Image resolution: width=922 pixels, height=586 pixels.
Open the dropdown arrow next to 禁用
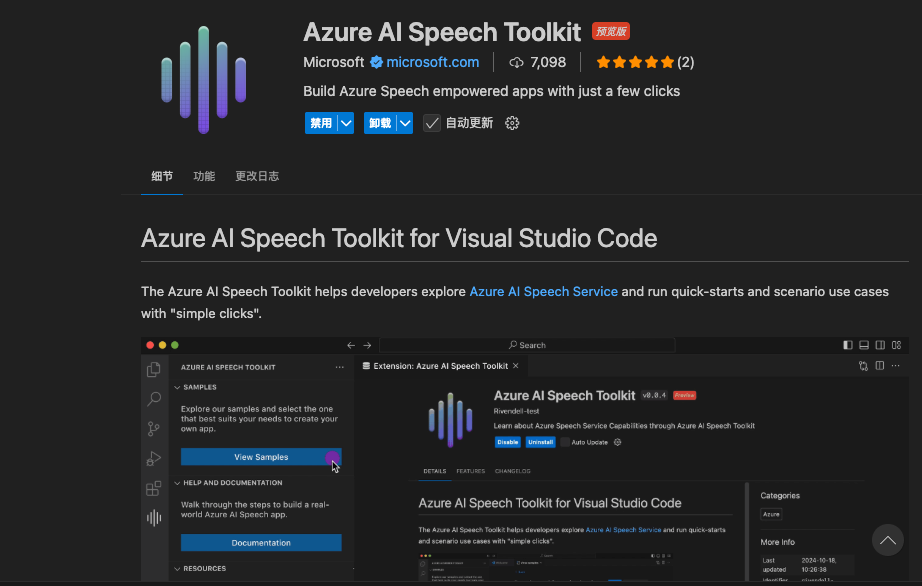[346, 123]
